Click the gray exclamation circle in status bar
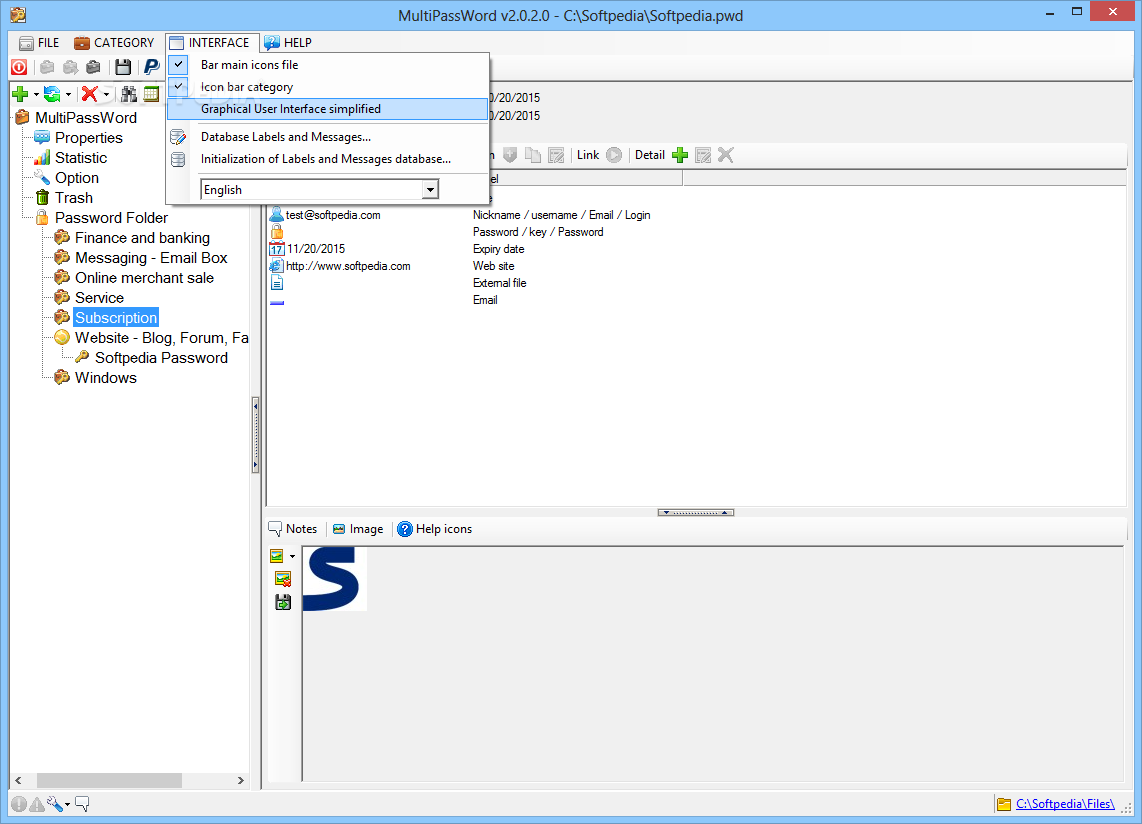Image resolution: width=1142 pixels, height=824 pixels. point(18,804)
